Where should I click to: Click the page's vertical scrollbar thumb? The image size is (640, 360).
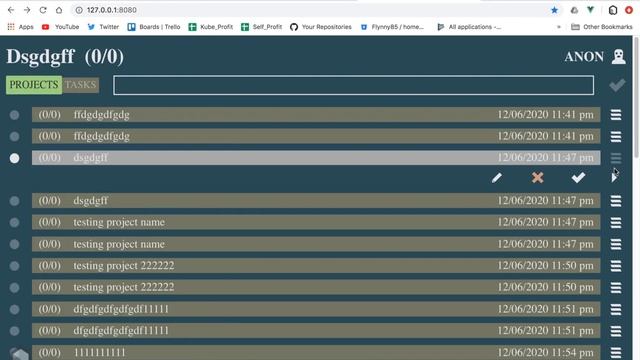[x=636, y=96]
